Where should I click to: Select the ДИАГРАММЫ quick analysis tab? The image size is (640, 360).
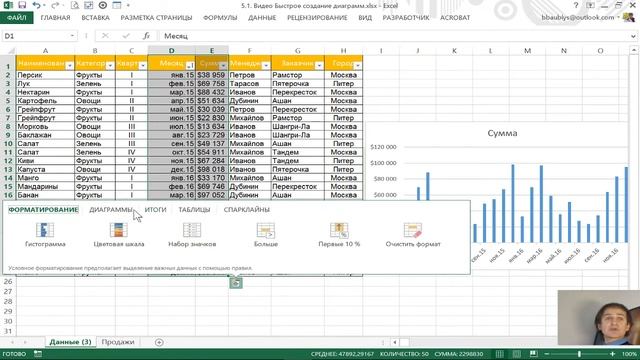[111, 210]
